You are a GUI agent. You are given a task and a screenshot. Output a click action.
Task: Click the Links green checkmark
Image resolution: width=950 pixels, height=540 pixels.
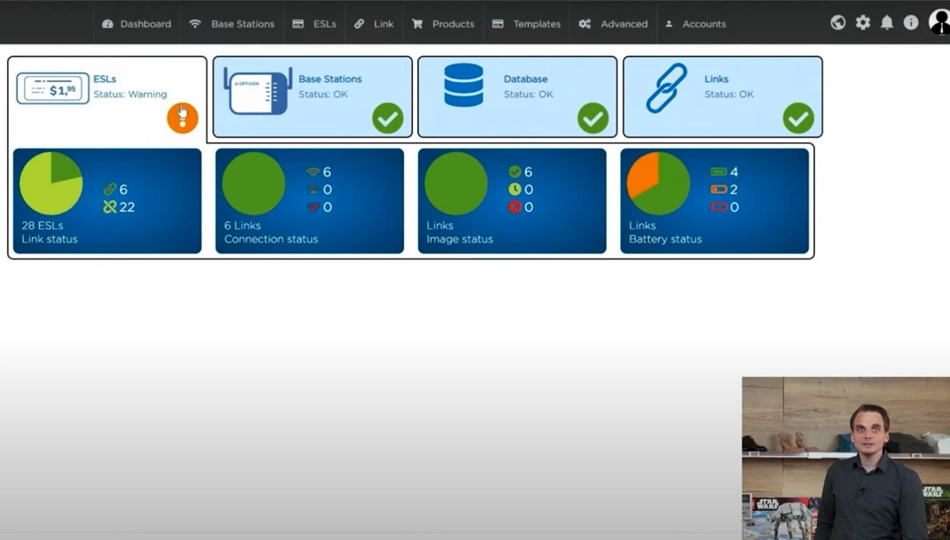click(x=799, y=118)
